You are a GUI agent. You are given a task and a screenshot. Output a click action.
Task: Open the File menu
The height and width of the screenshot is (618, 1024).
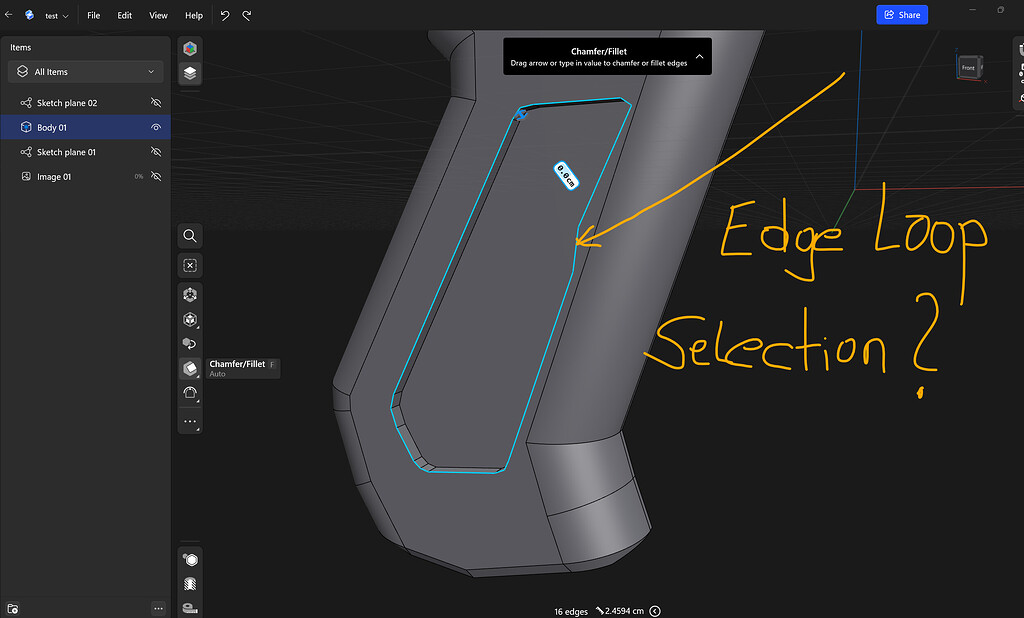click(93, 15)
